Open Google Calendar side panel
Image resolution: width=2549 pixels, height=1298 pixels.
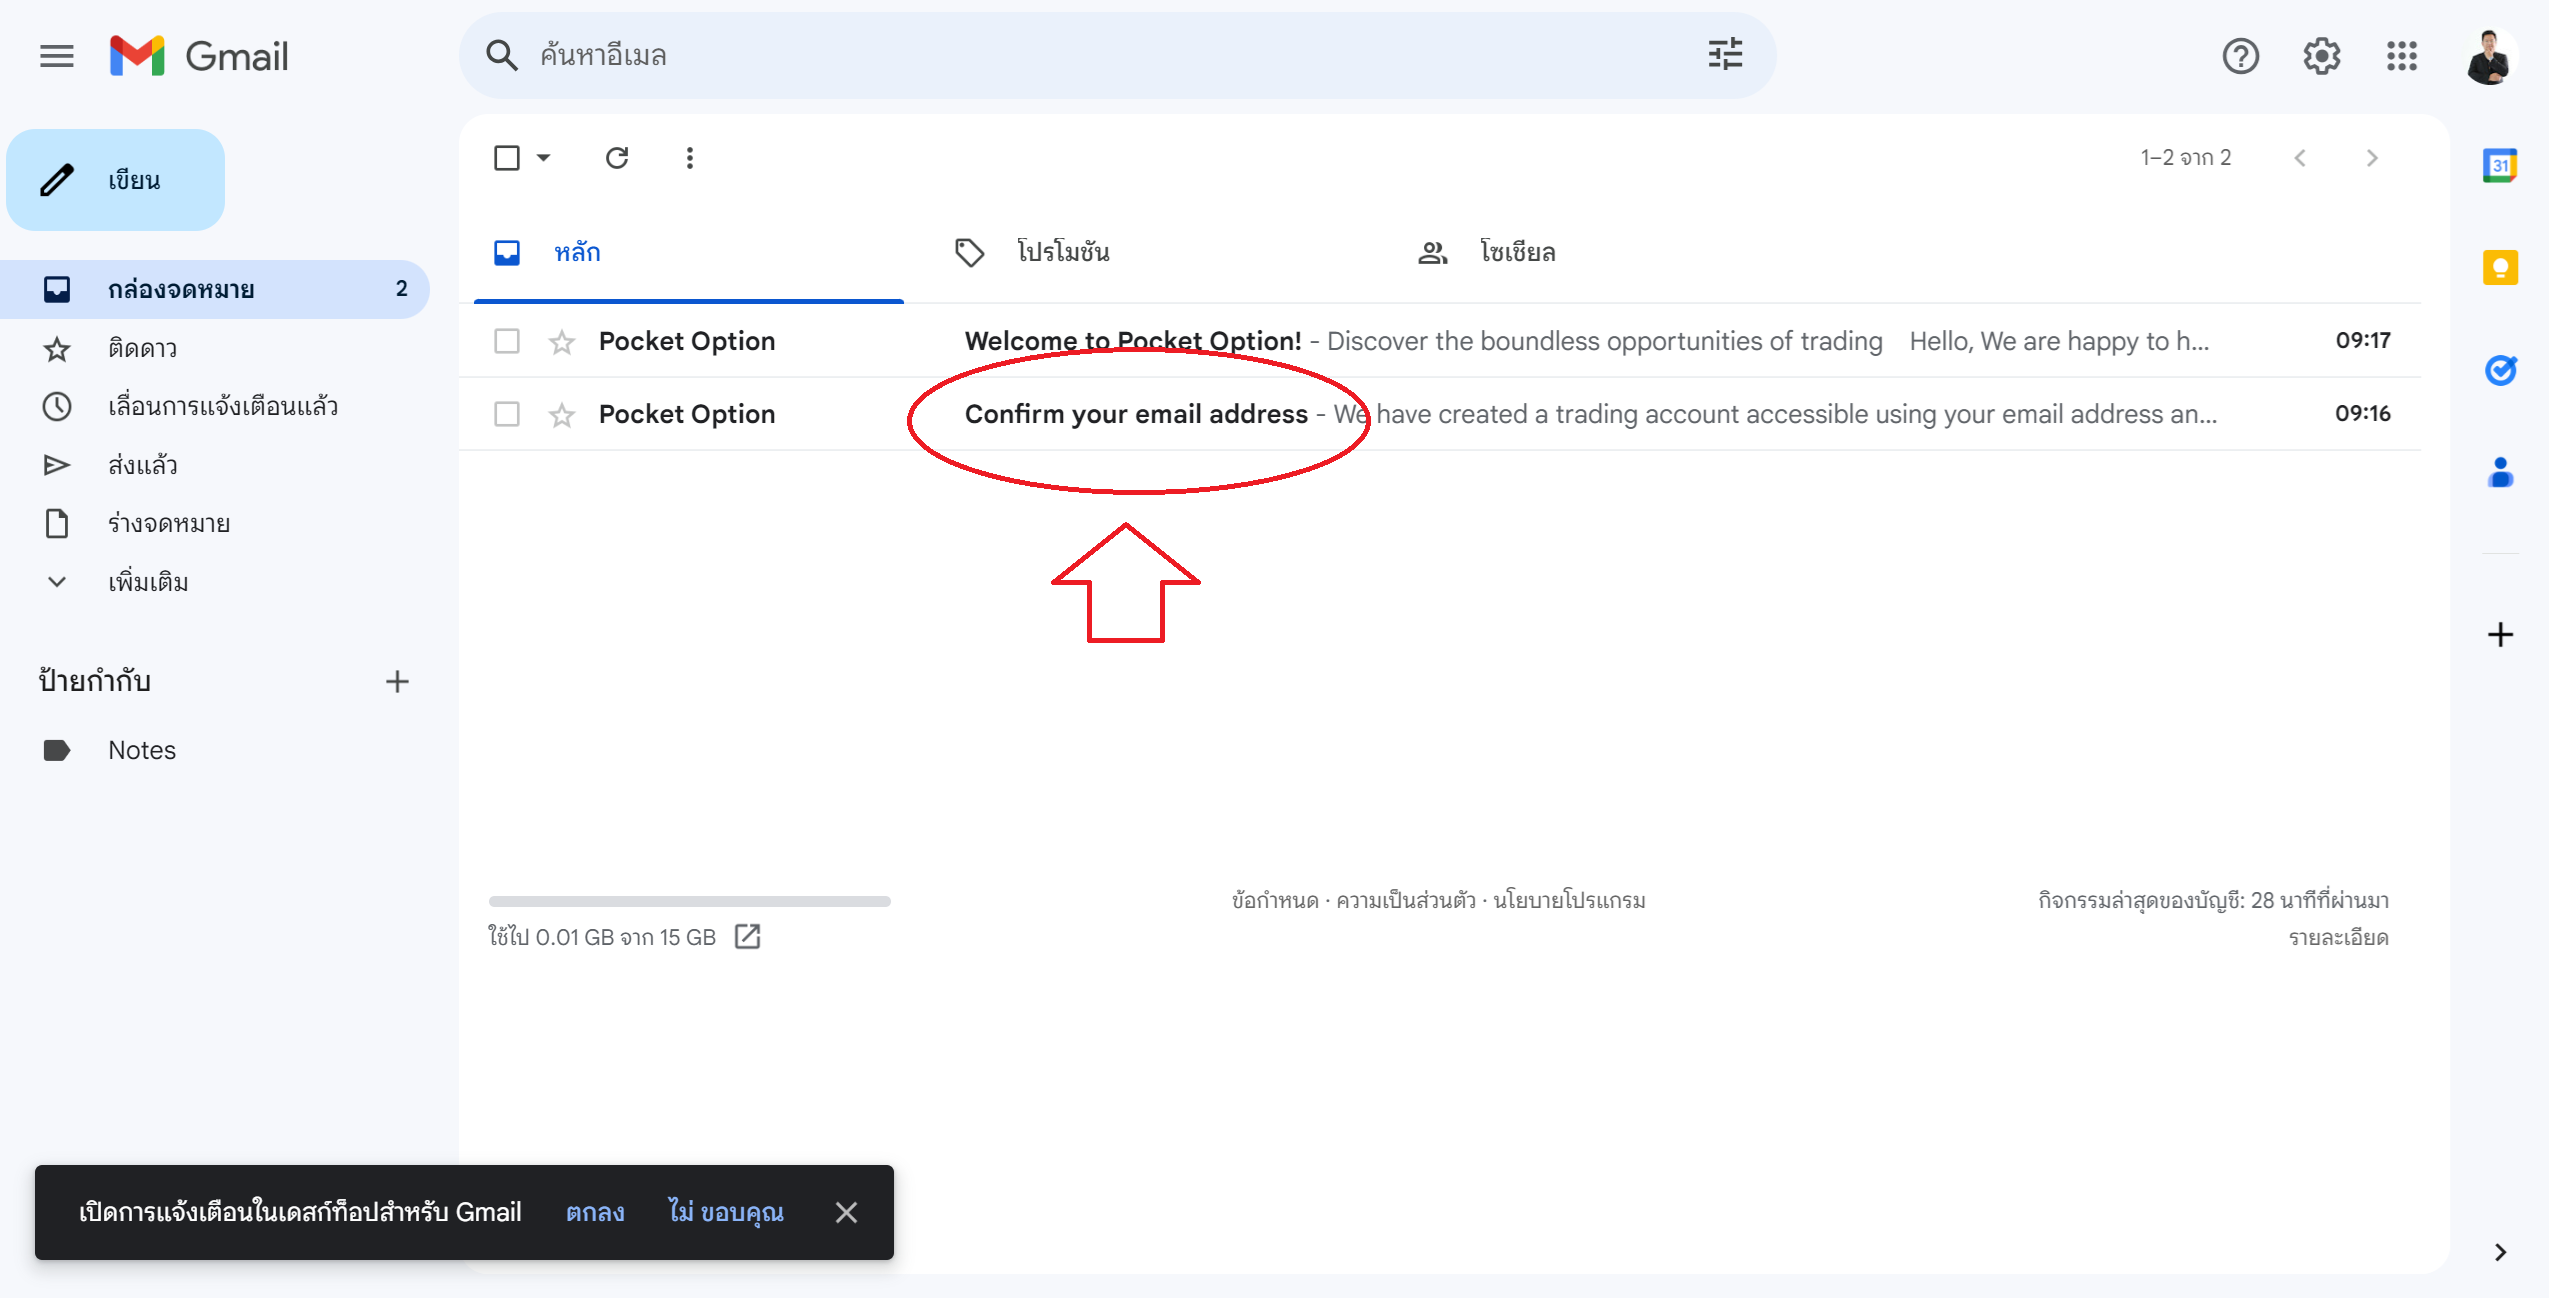coord(2499,165)
